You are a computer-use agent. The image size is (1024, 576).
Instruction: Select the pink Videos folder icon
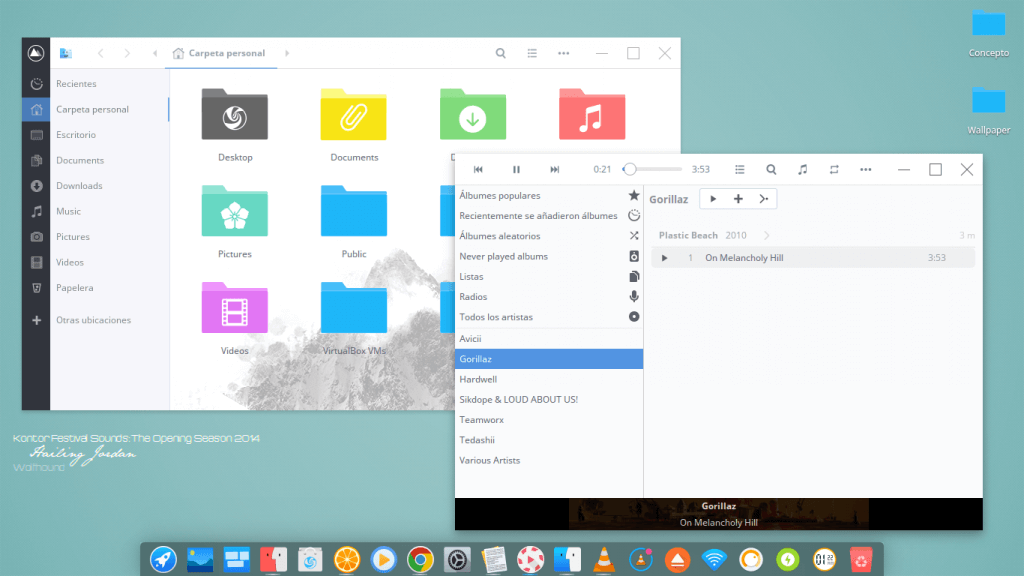click(x=234, y=308)
